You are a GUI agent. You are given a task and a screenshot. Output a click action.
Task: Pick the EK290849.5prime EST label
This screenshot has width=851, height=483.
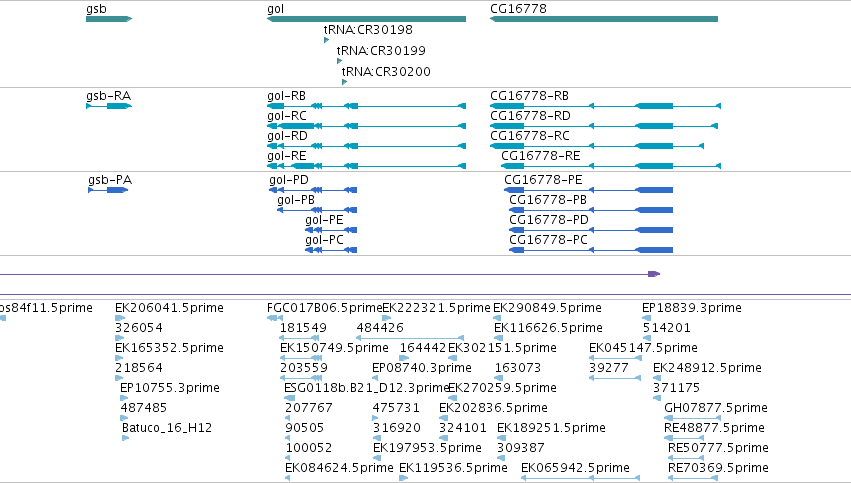pos(548,308)
